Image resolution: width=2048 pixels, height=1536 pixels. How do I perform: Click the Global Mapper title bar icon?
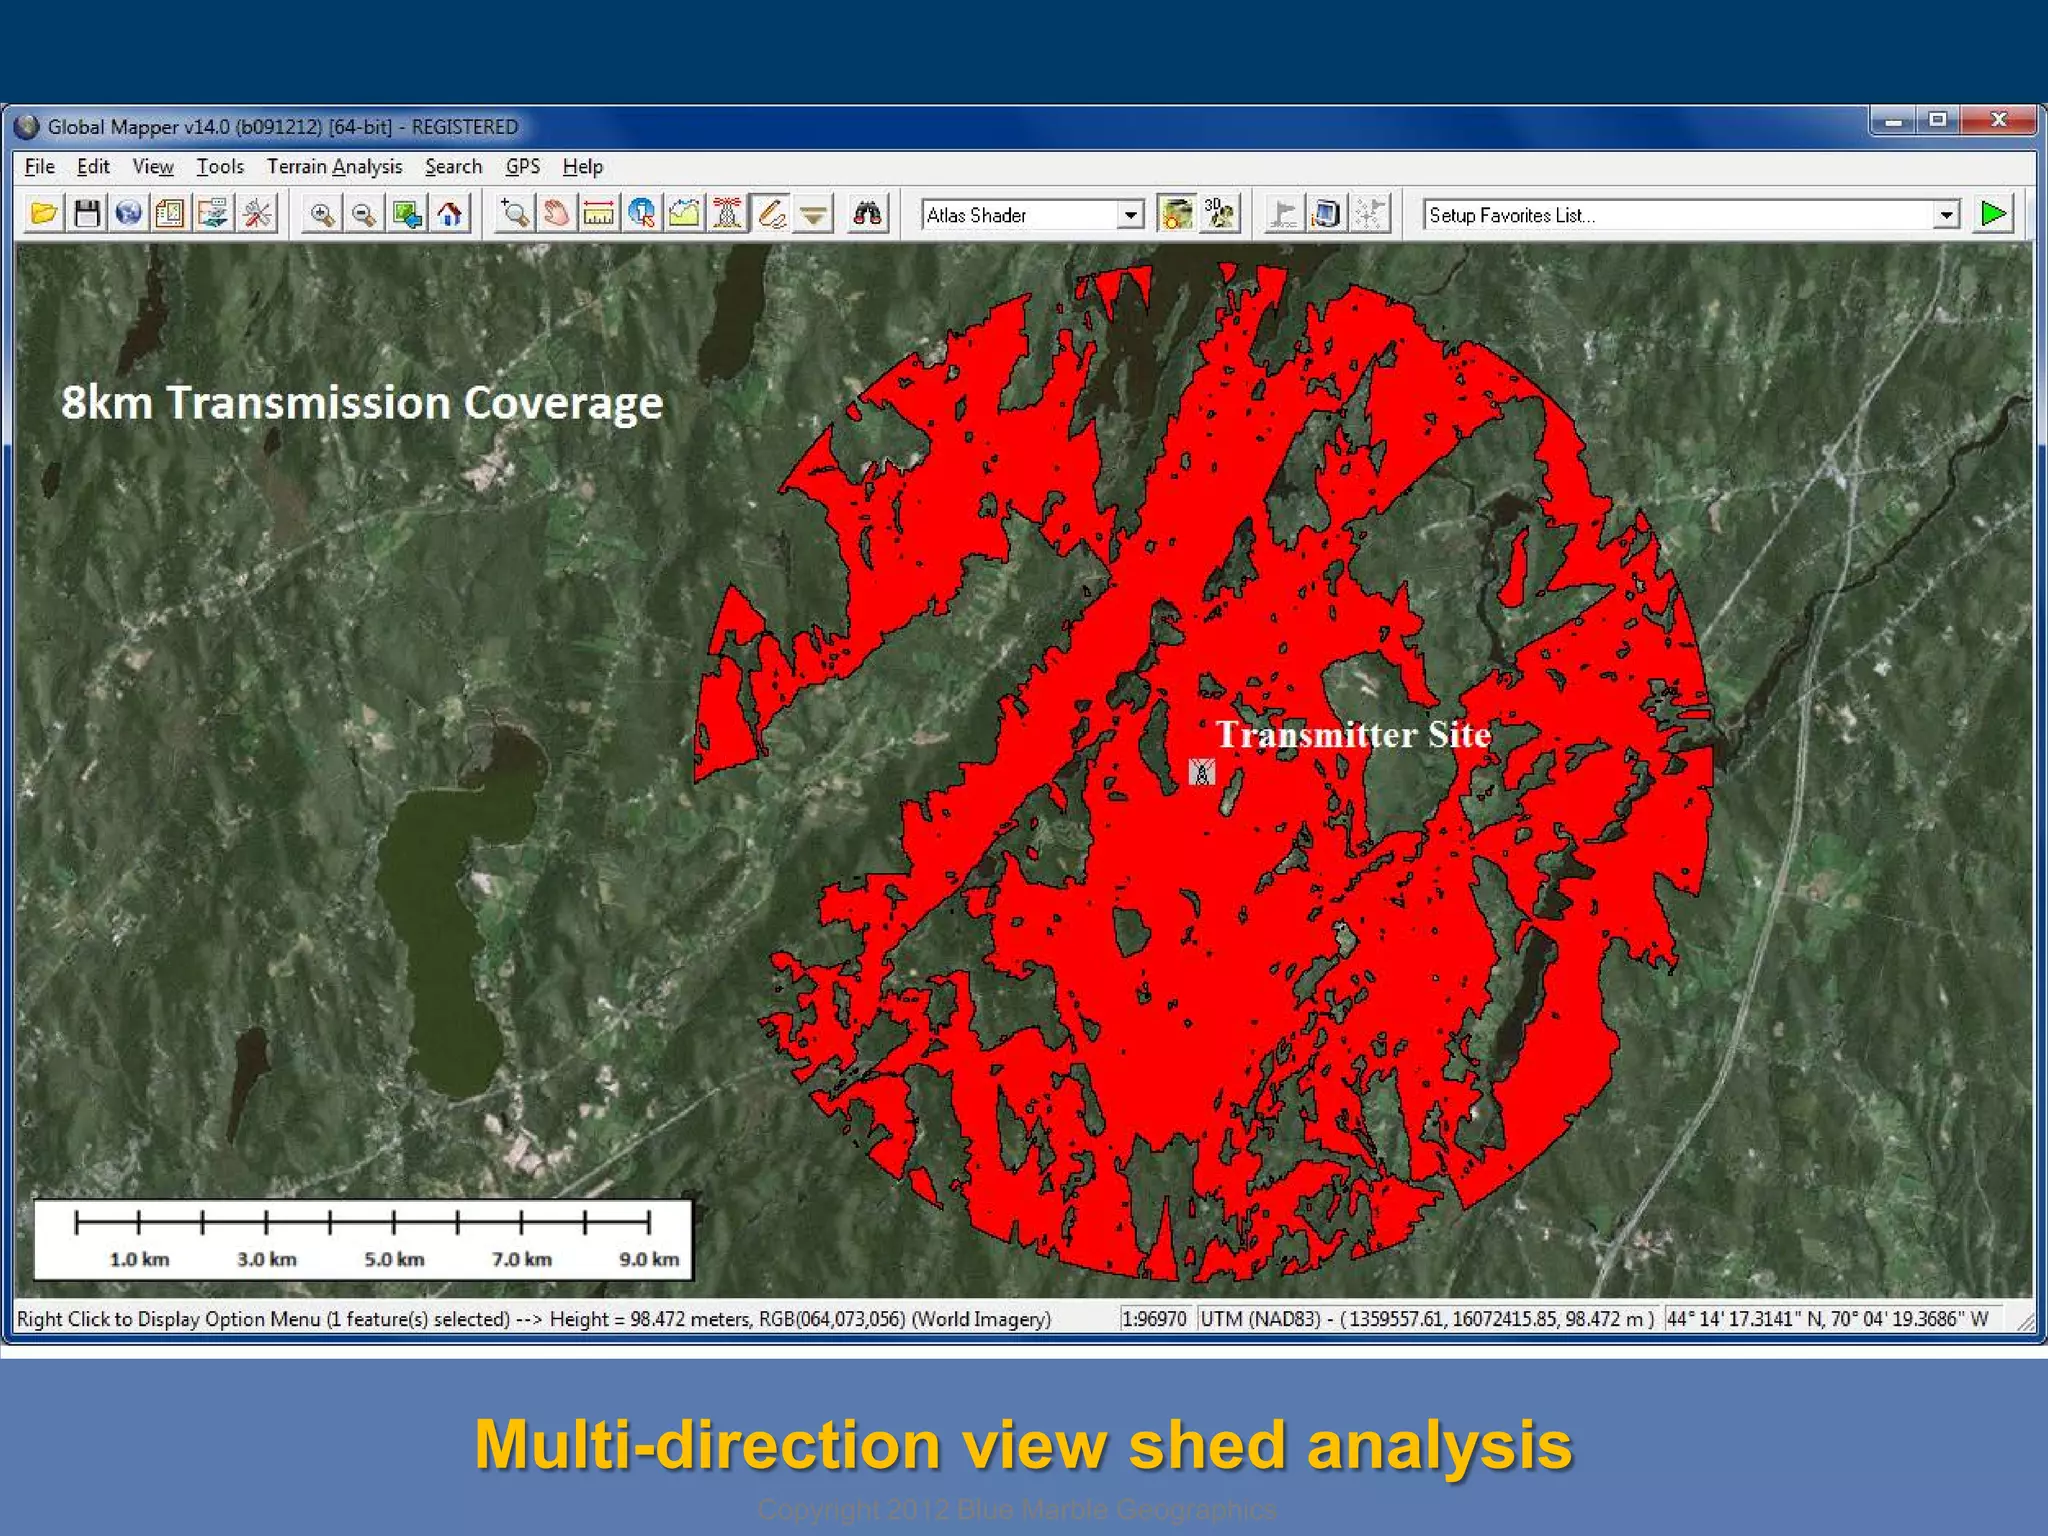tap(27, 127)
